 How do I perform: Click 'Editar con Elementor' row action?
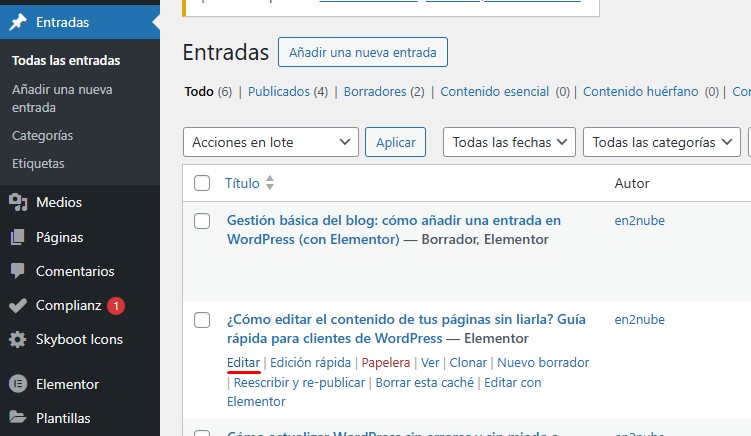384,392
